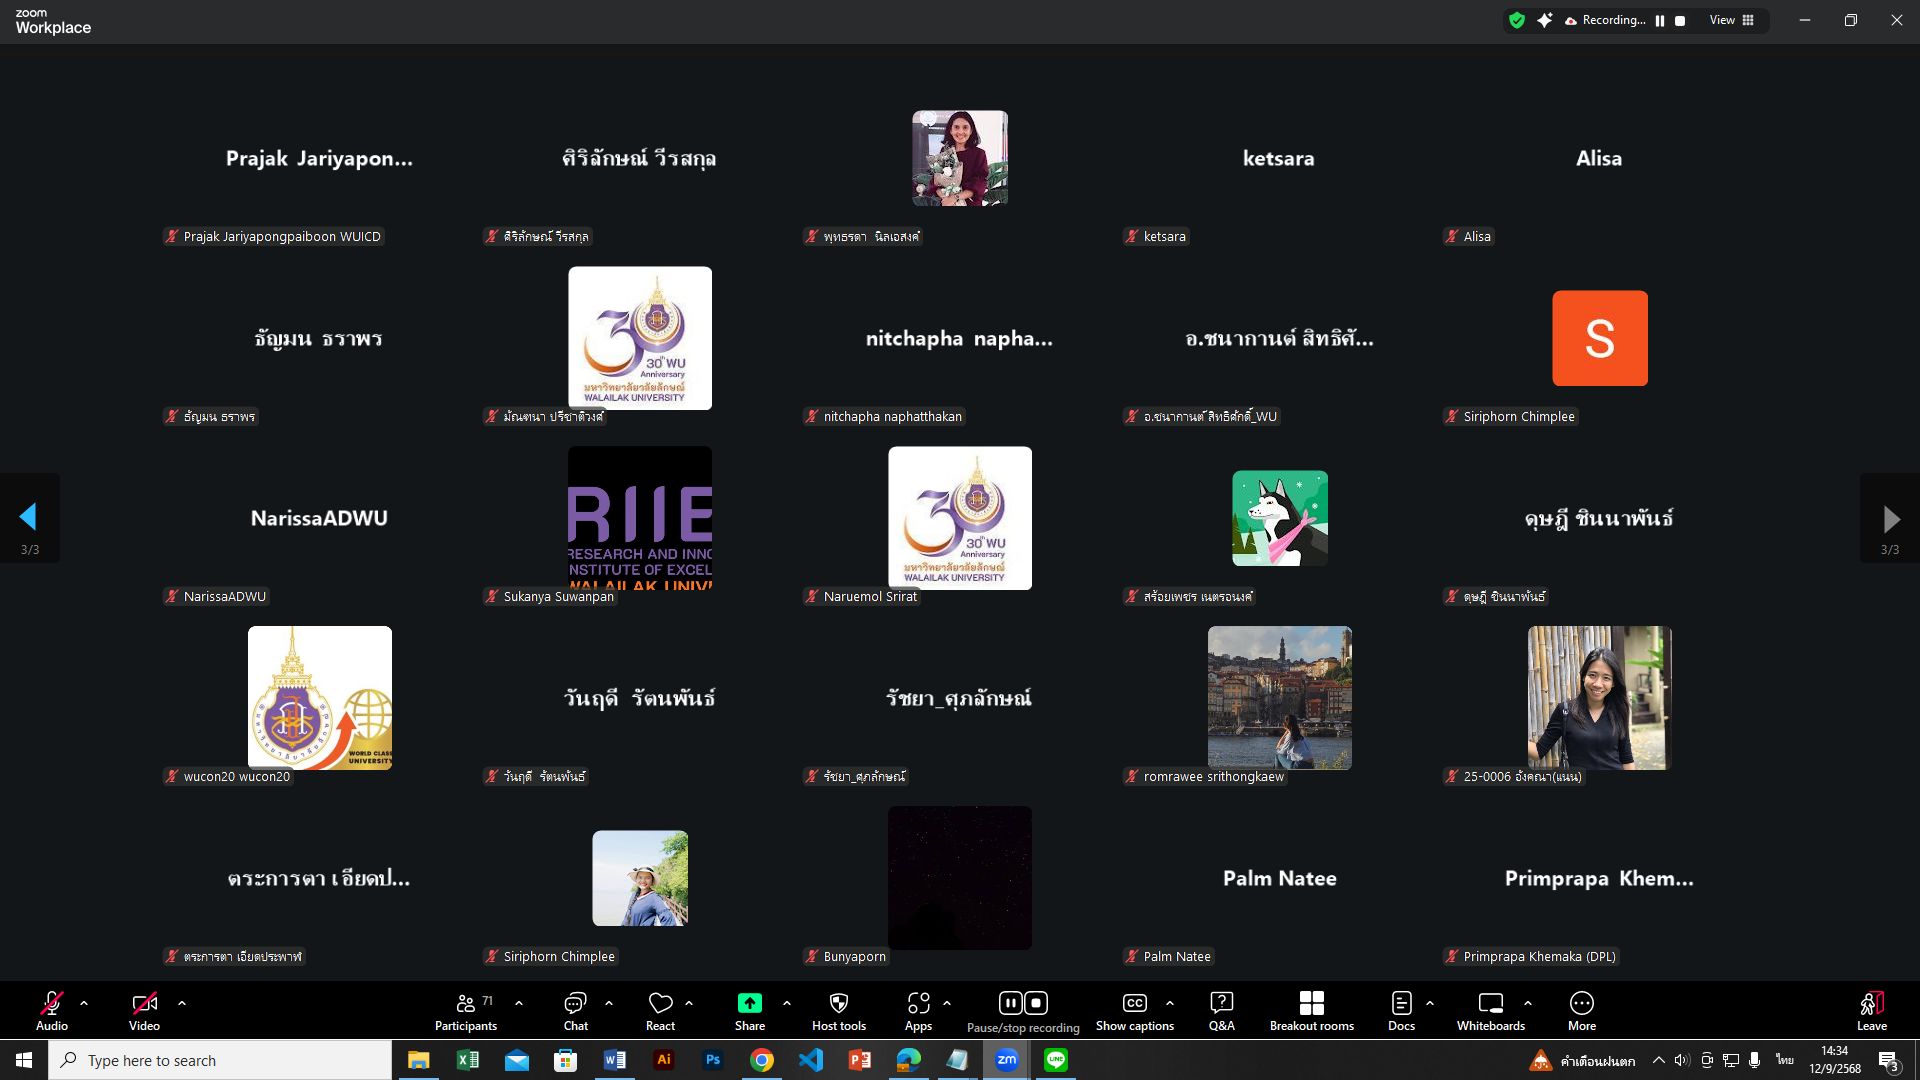Viewport: 1920px width, 1080px height.
Task: Go to previous gallery page arrow
Action: pyautogui.click(x=29, y=517)
